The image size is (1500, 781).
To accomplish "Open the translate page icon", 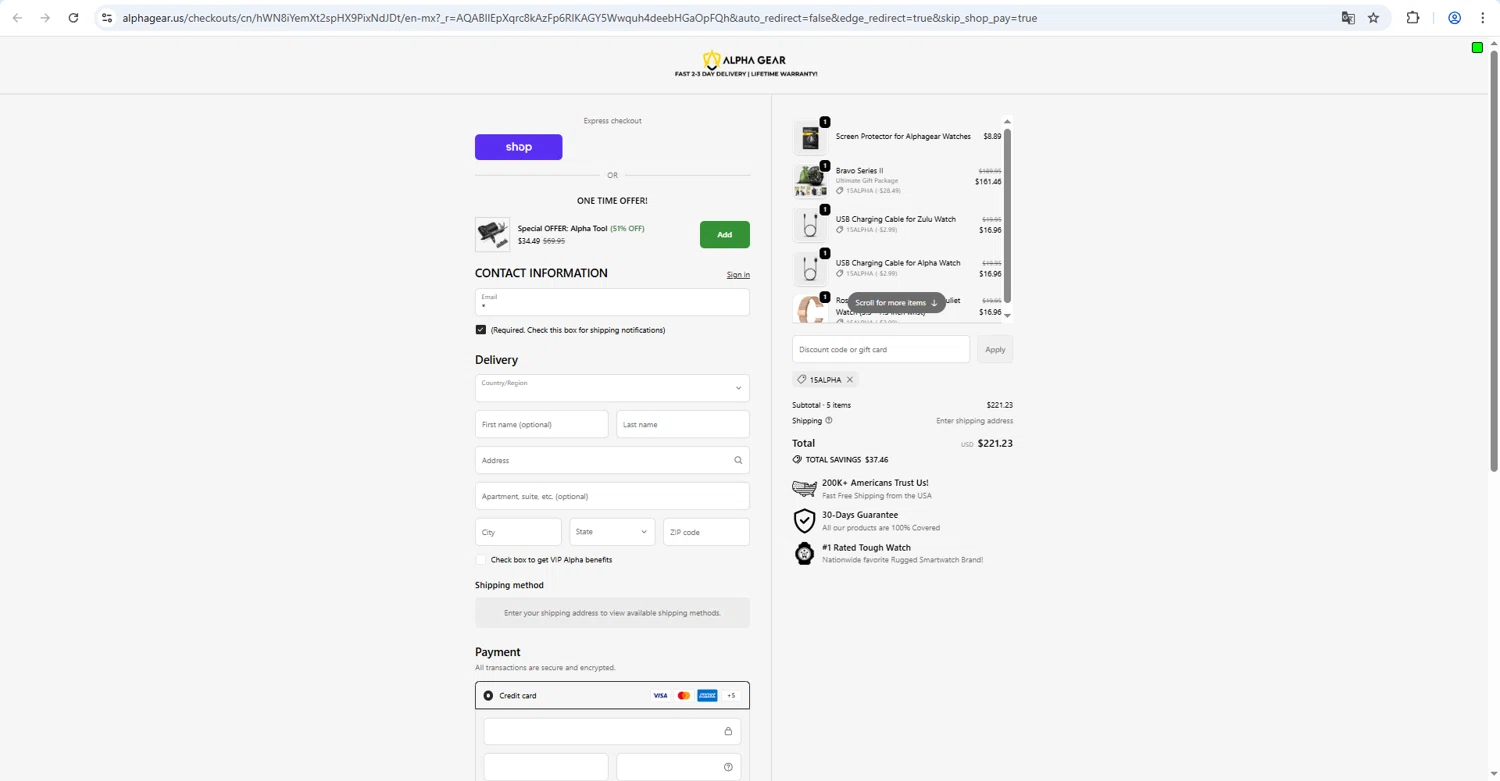I will coord(1348,18).
